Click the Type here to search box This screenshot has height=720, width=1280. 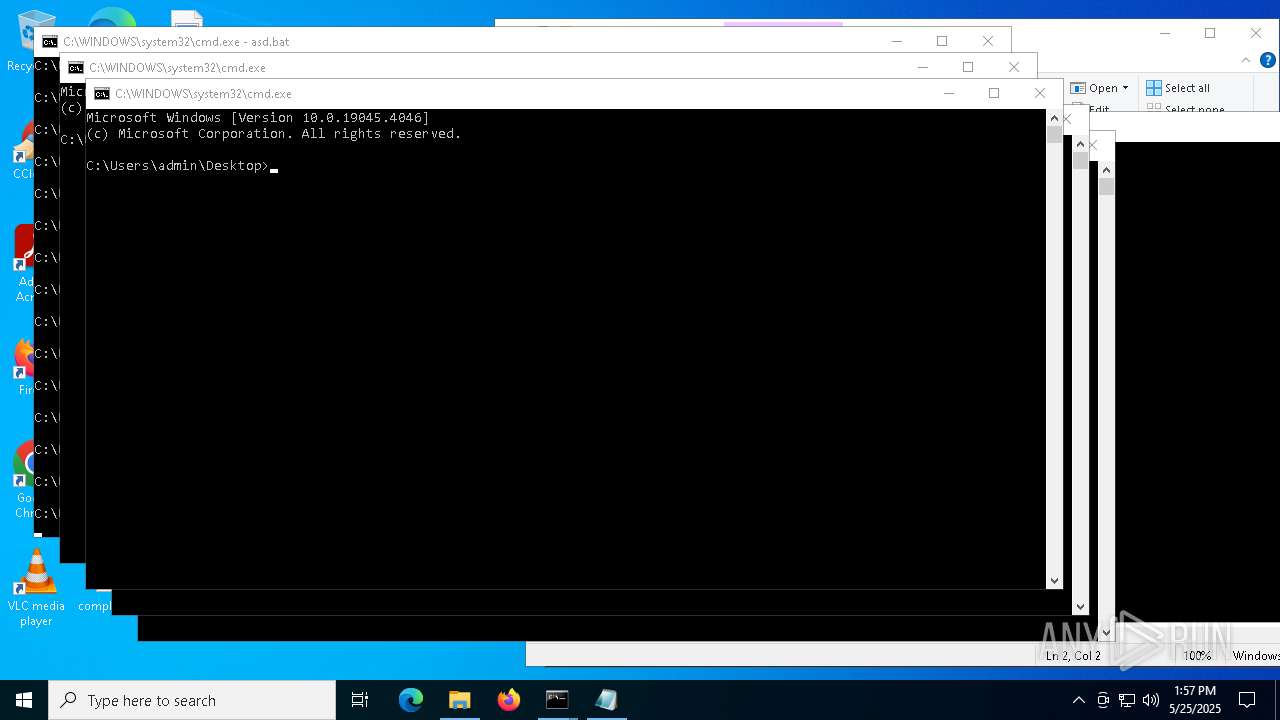(x=192, y=700)
